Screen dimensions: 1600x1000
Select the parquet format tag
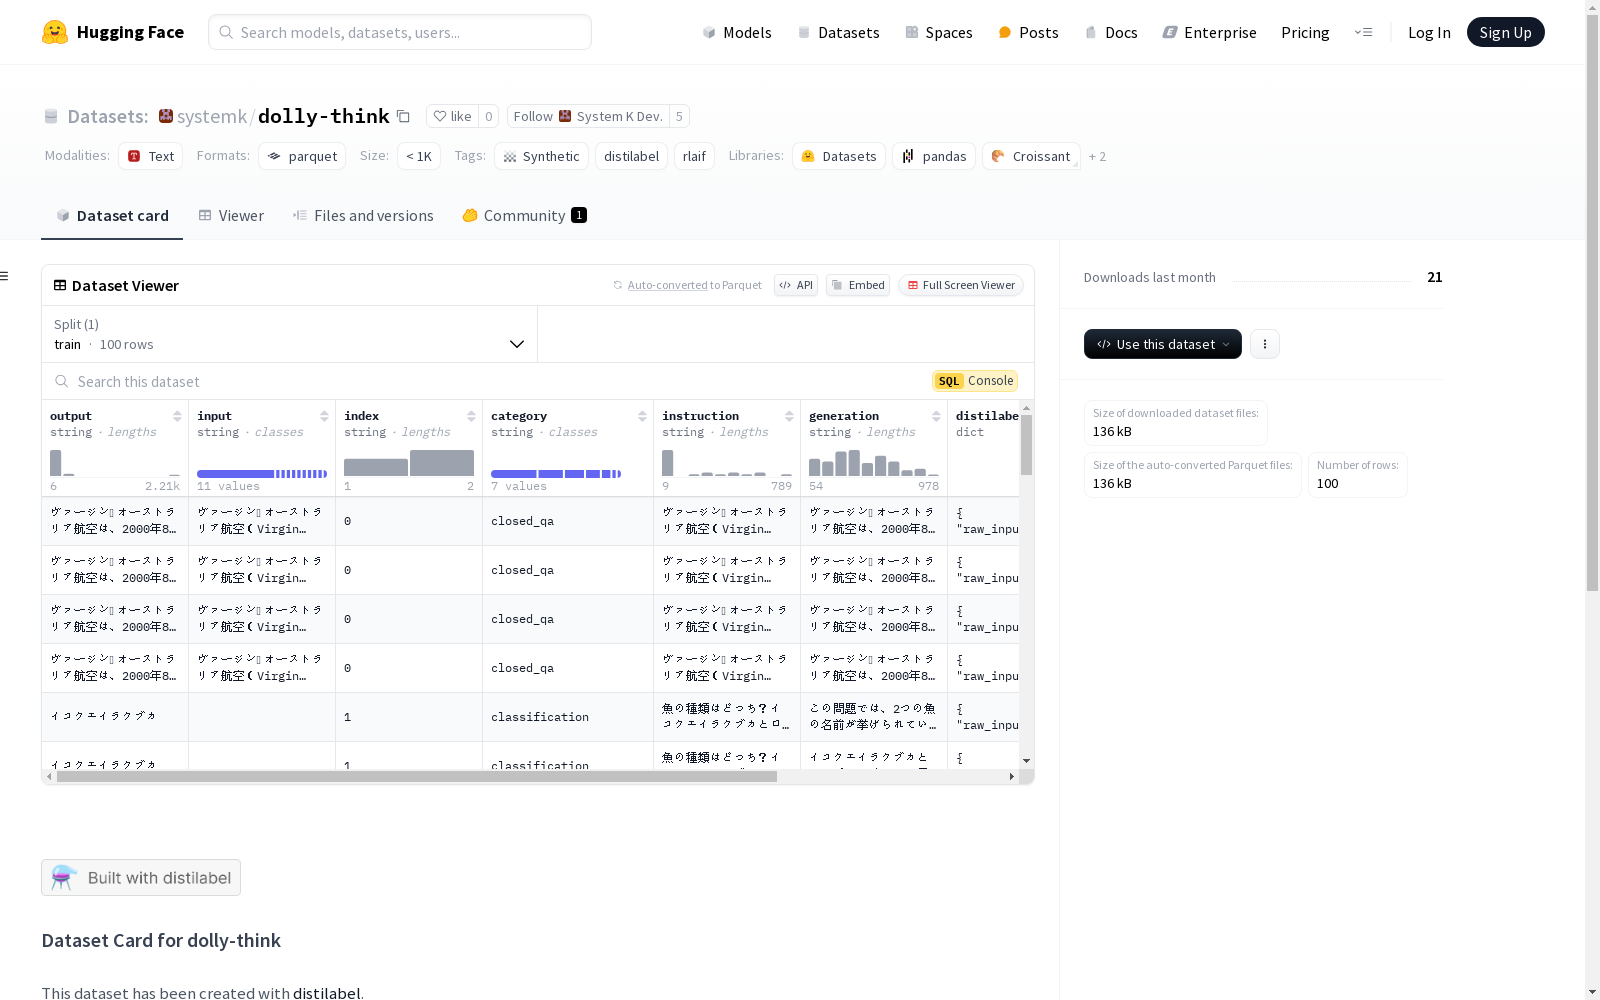tap(302, 156)
